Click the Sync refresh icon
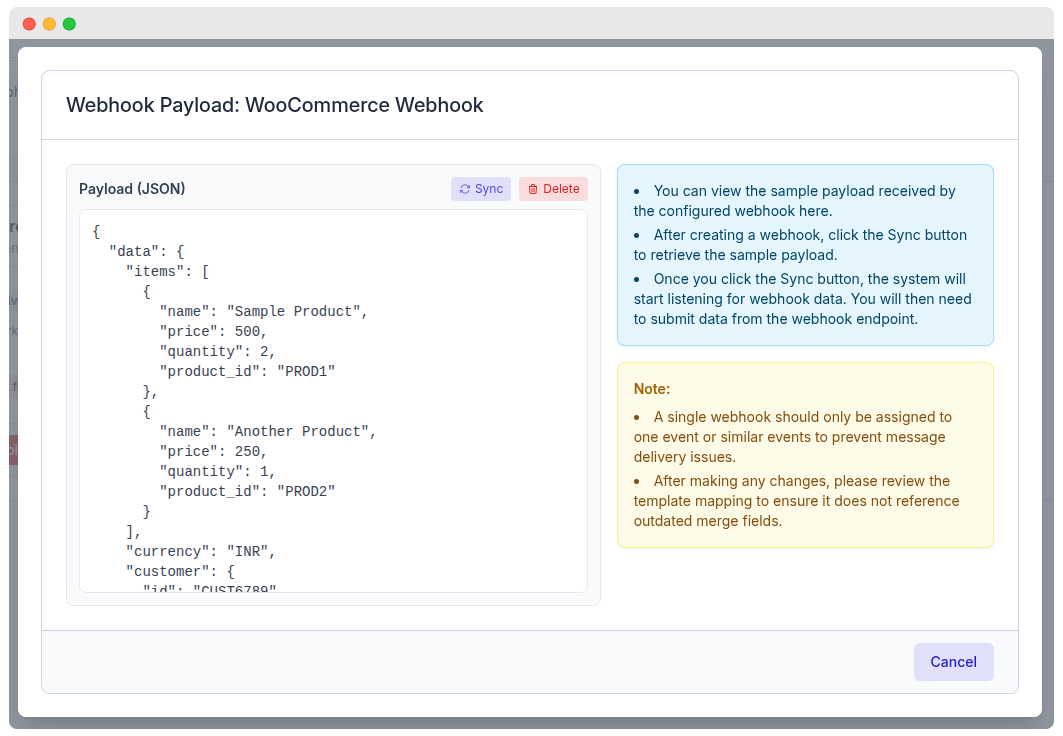Viewport: 1063px width, 736px height. (x=464, y=188)
